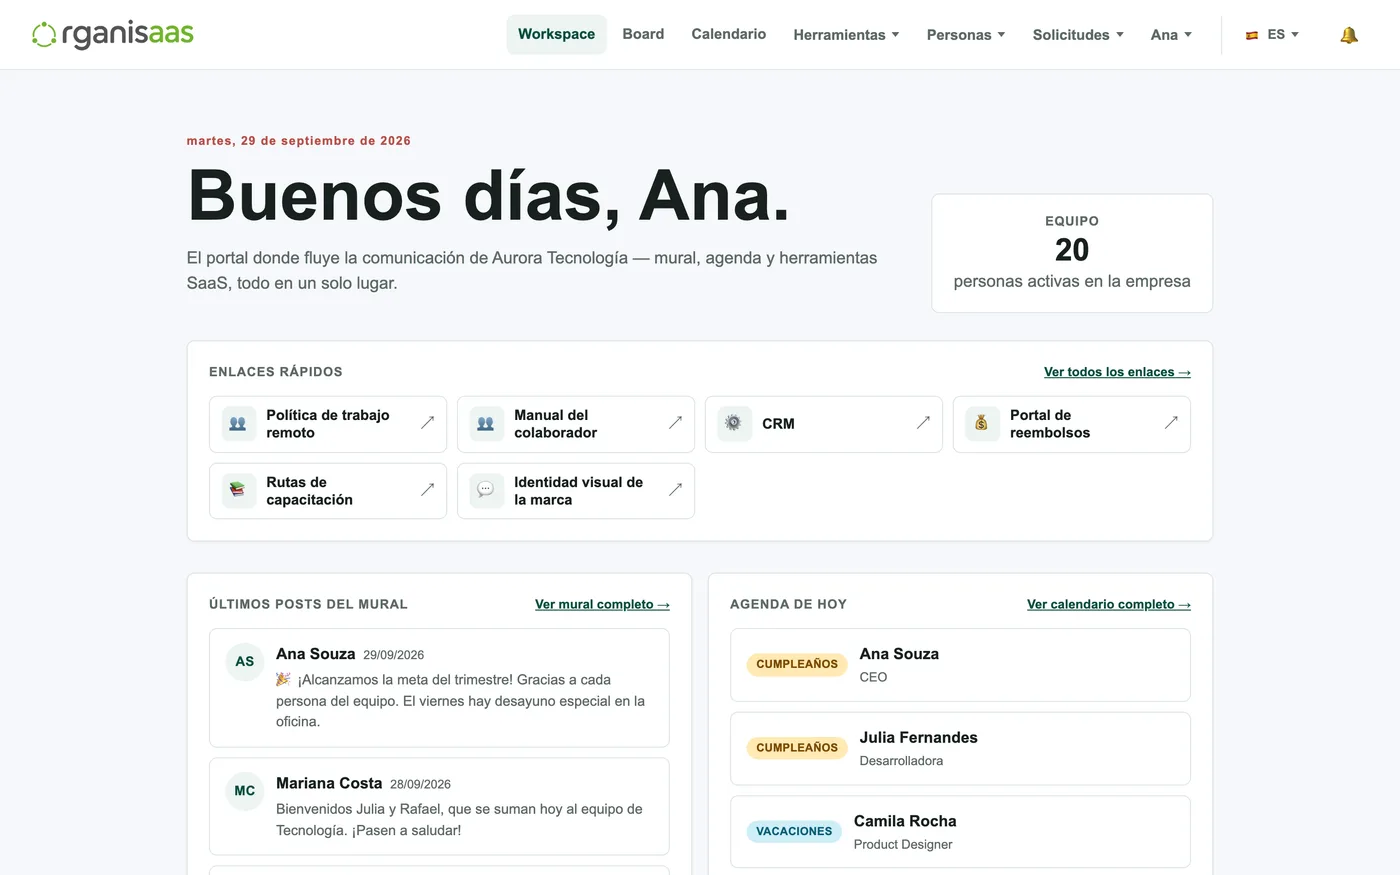The image size is (1400, 875).
Task: Click the Product Designer role text
Action: click(x=903, y=844)
